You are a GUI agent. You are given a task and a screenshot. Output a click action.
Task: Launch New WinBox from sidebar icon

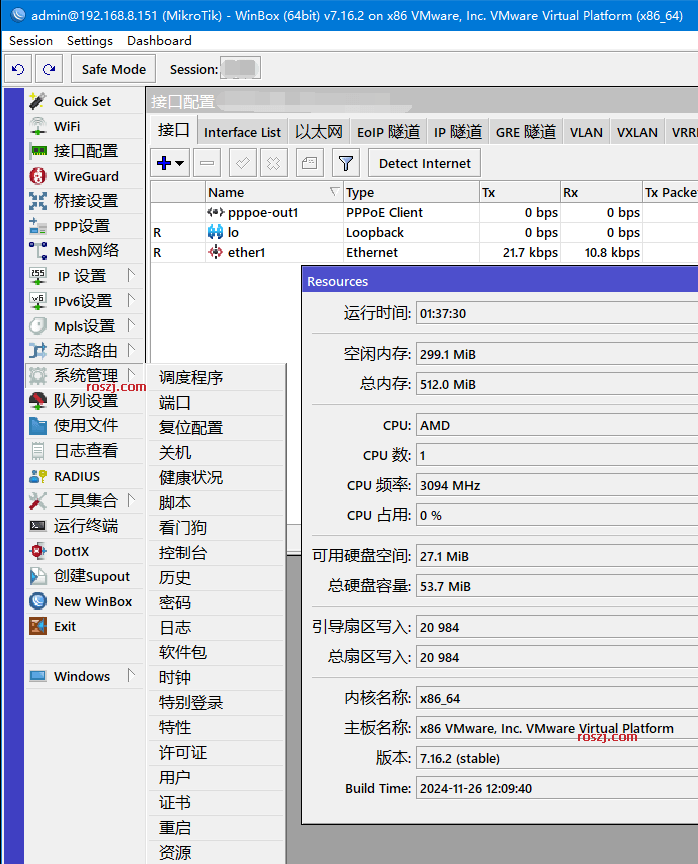click(x=37, y=601)
